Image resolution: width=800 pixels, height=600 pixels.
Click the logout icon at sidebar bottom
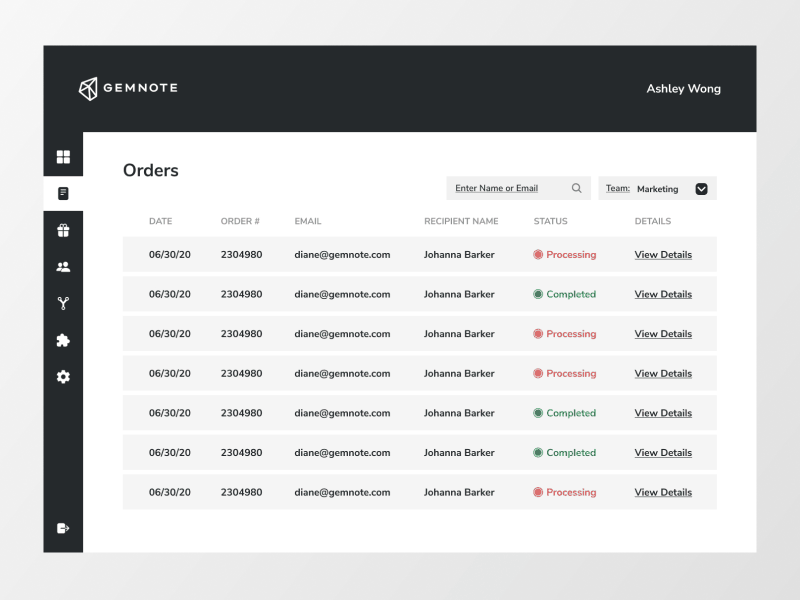(63, 530)
